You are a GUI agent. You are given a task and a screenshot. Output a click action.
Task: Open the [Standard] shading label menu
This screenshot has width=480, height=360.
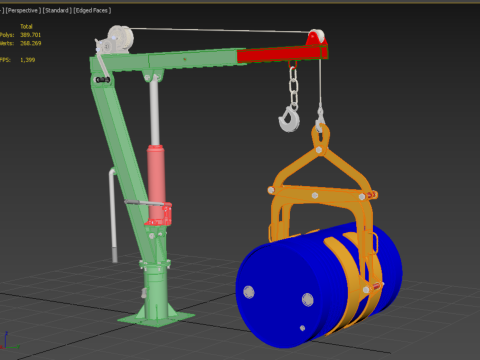tap(57, 10)
